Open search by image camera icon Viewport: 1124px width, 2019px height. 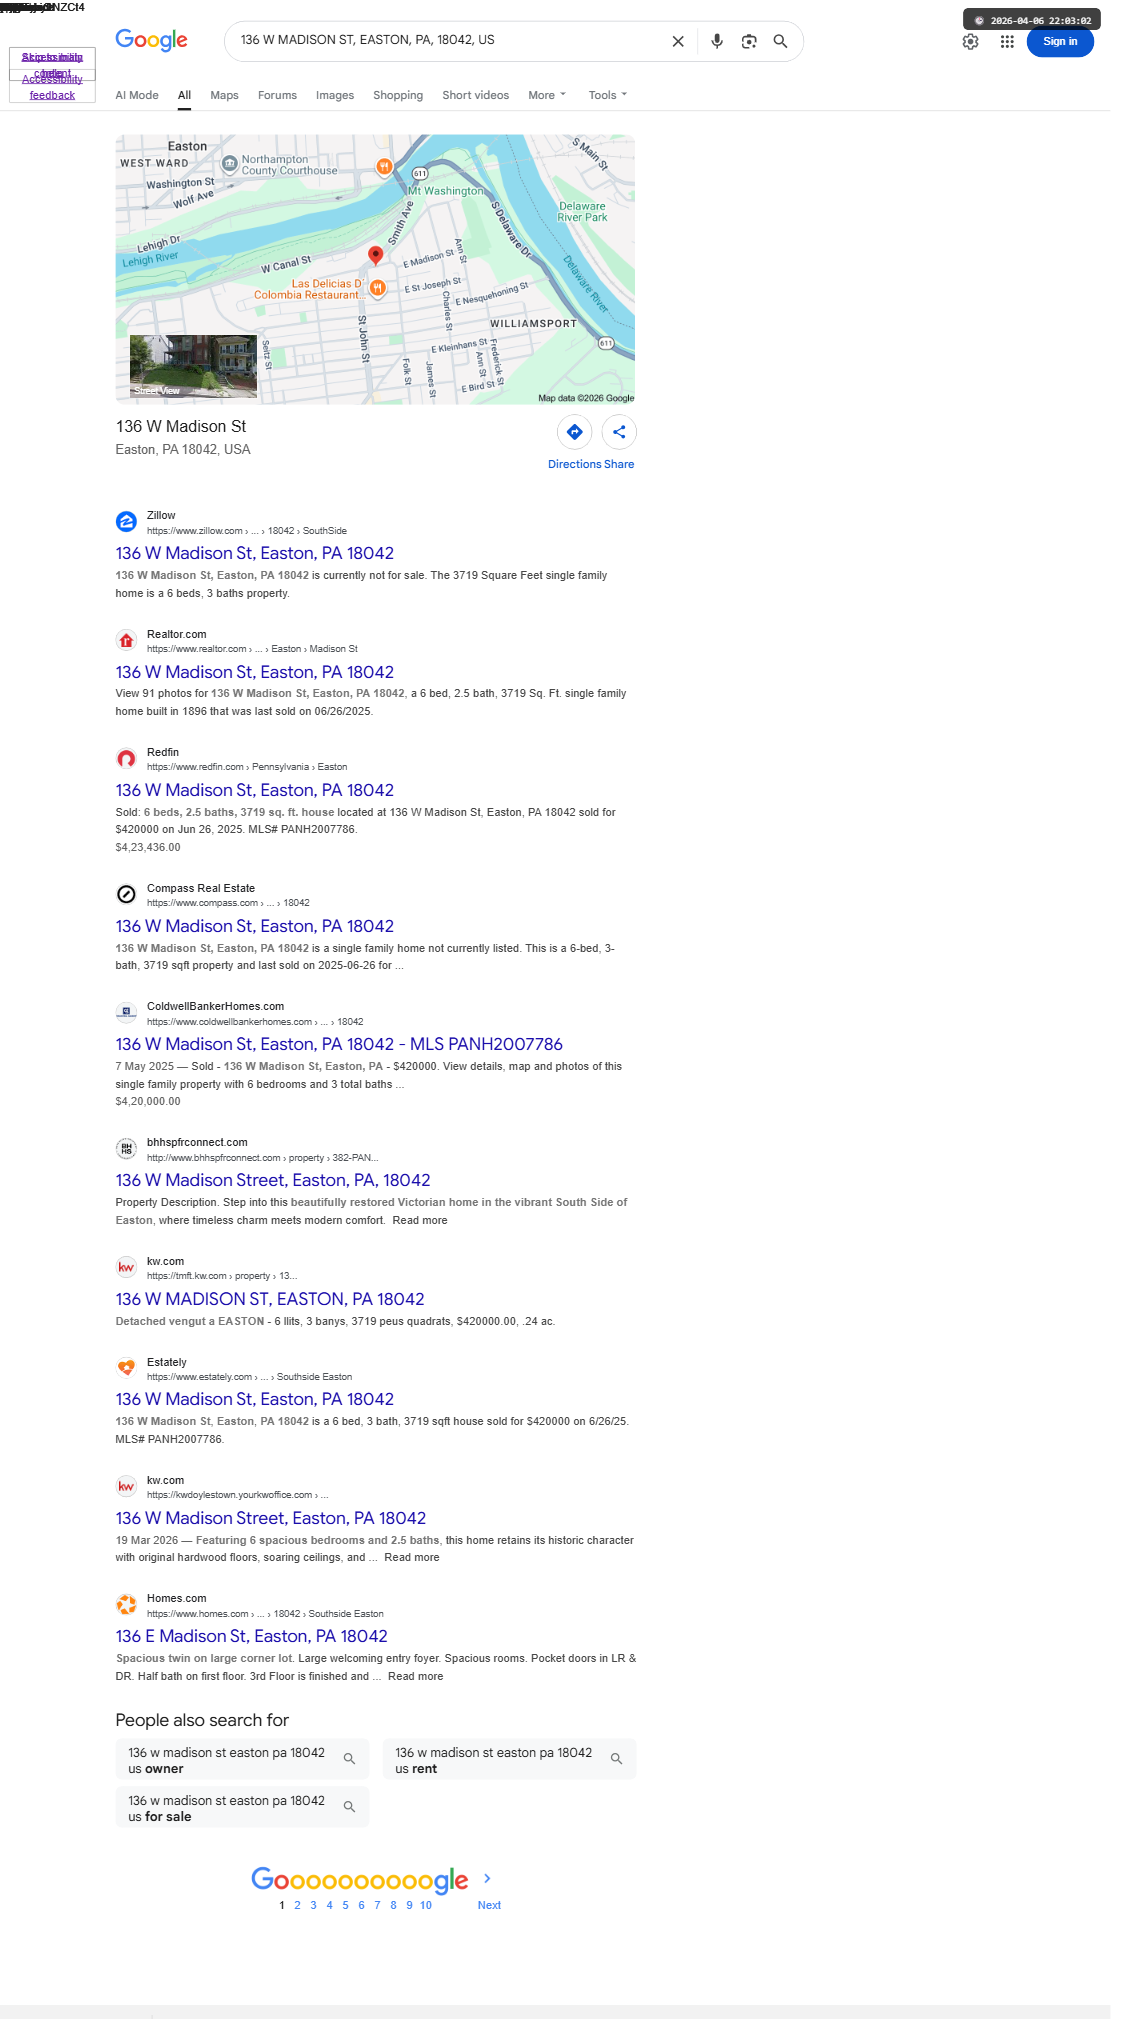click(749, 41)
